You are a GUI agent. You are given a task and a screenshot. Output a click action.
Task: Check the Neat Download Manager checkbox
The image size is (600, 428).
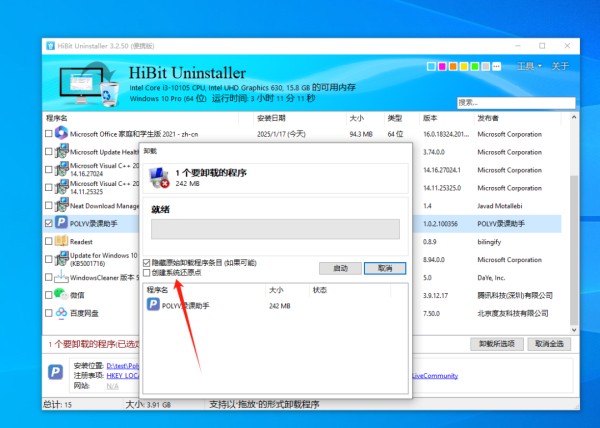tap(49, 205)
